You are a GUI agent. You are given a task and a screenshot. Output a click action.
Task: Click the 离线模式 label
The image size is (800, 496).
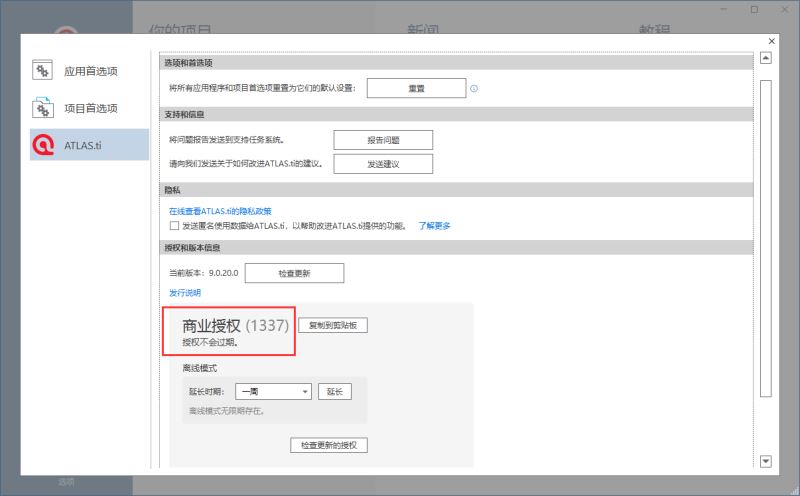pos(199,368)
